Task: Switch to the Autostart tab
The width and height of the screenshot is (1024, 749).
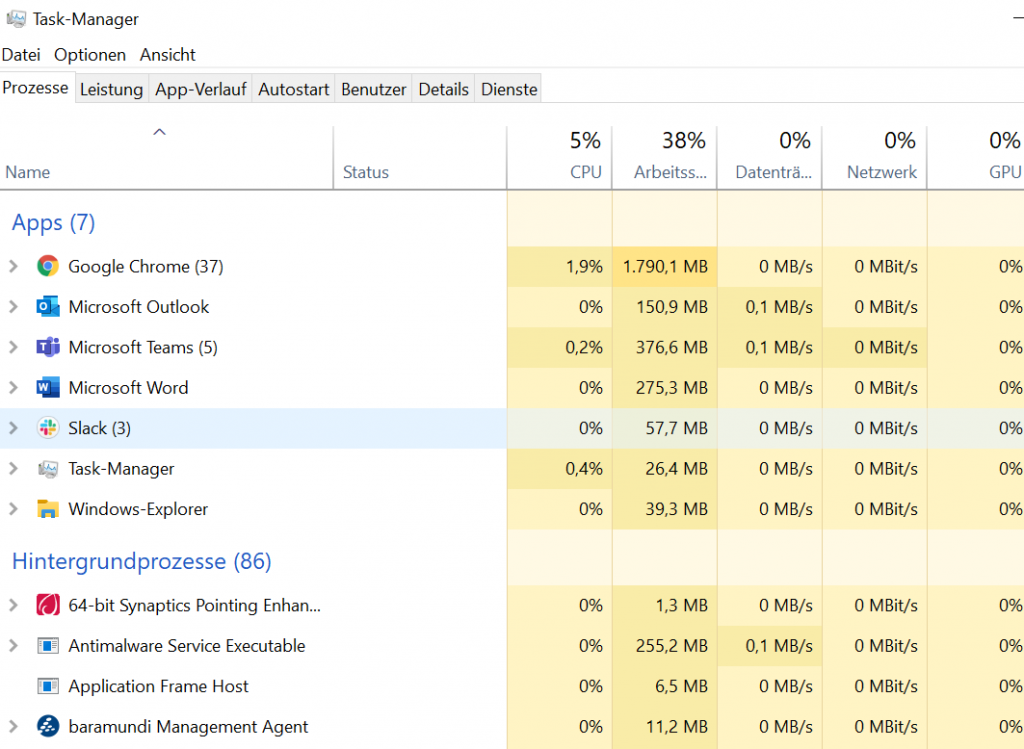Action: tap(293, 89)
